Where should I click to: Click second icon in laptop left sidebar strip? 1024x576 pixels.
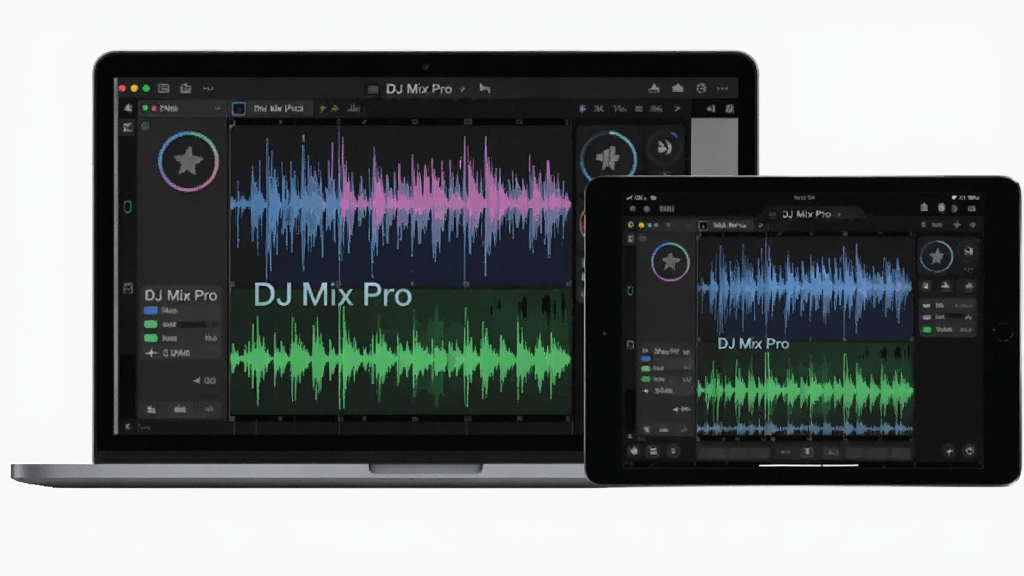128,127
